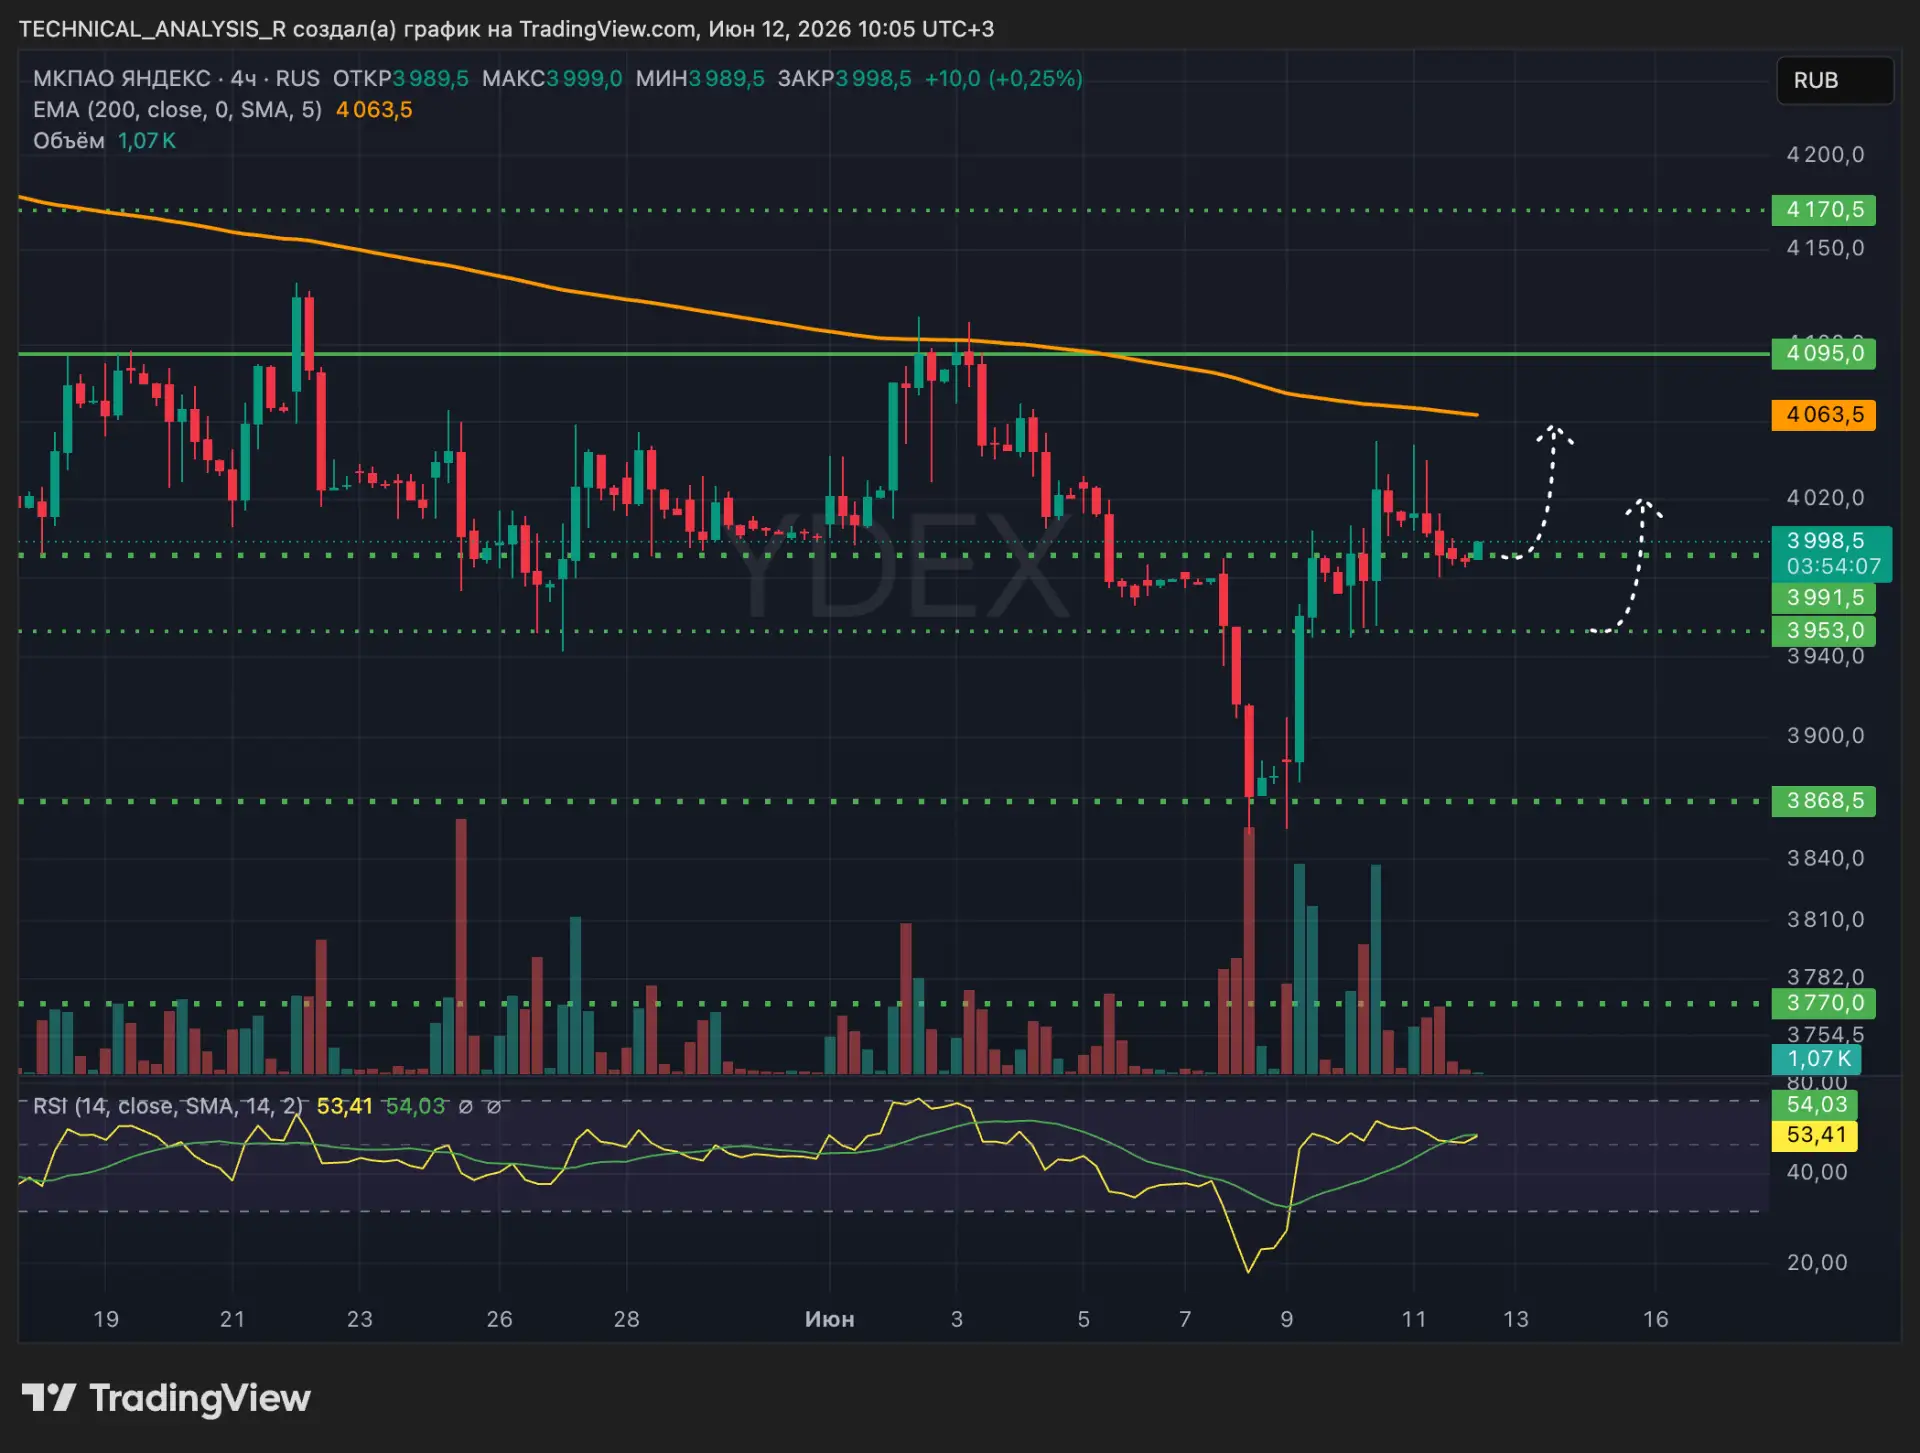The image size is (1920, 1453).
Task: Click the 4 020,0 price scale tick
Action: (x=1825, y=498)
